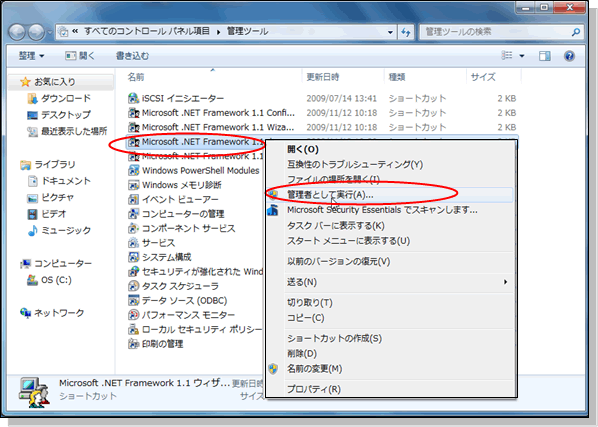Click the search magnifier icon

[576, 32]
